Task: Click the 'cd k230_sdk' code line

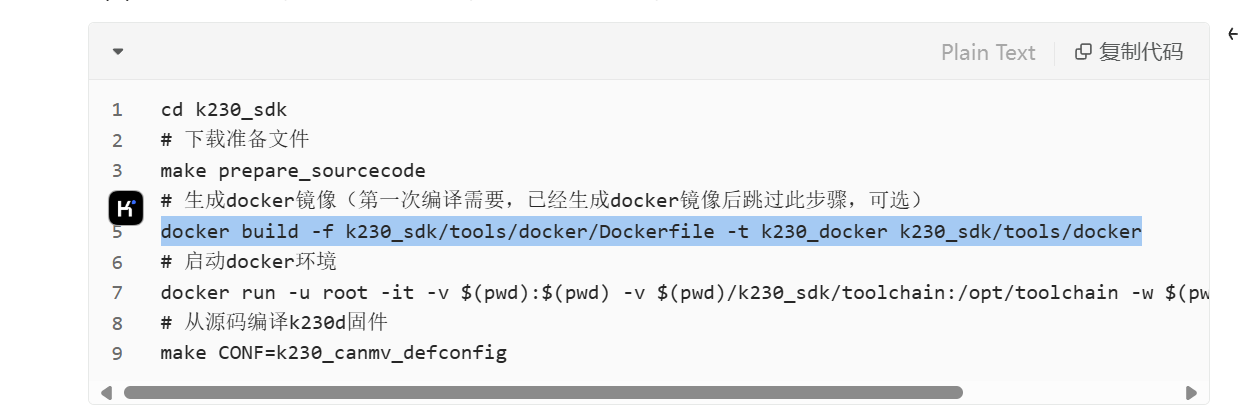Action: (x=224, y=109)
